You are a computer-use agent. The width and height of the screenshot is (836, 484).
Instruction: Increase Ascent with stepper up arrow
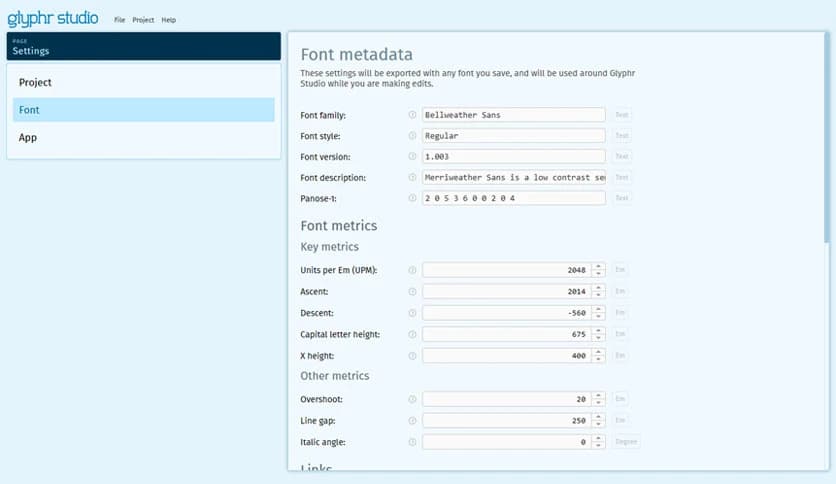pyautogui.click(x=598, y=287)
